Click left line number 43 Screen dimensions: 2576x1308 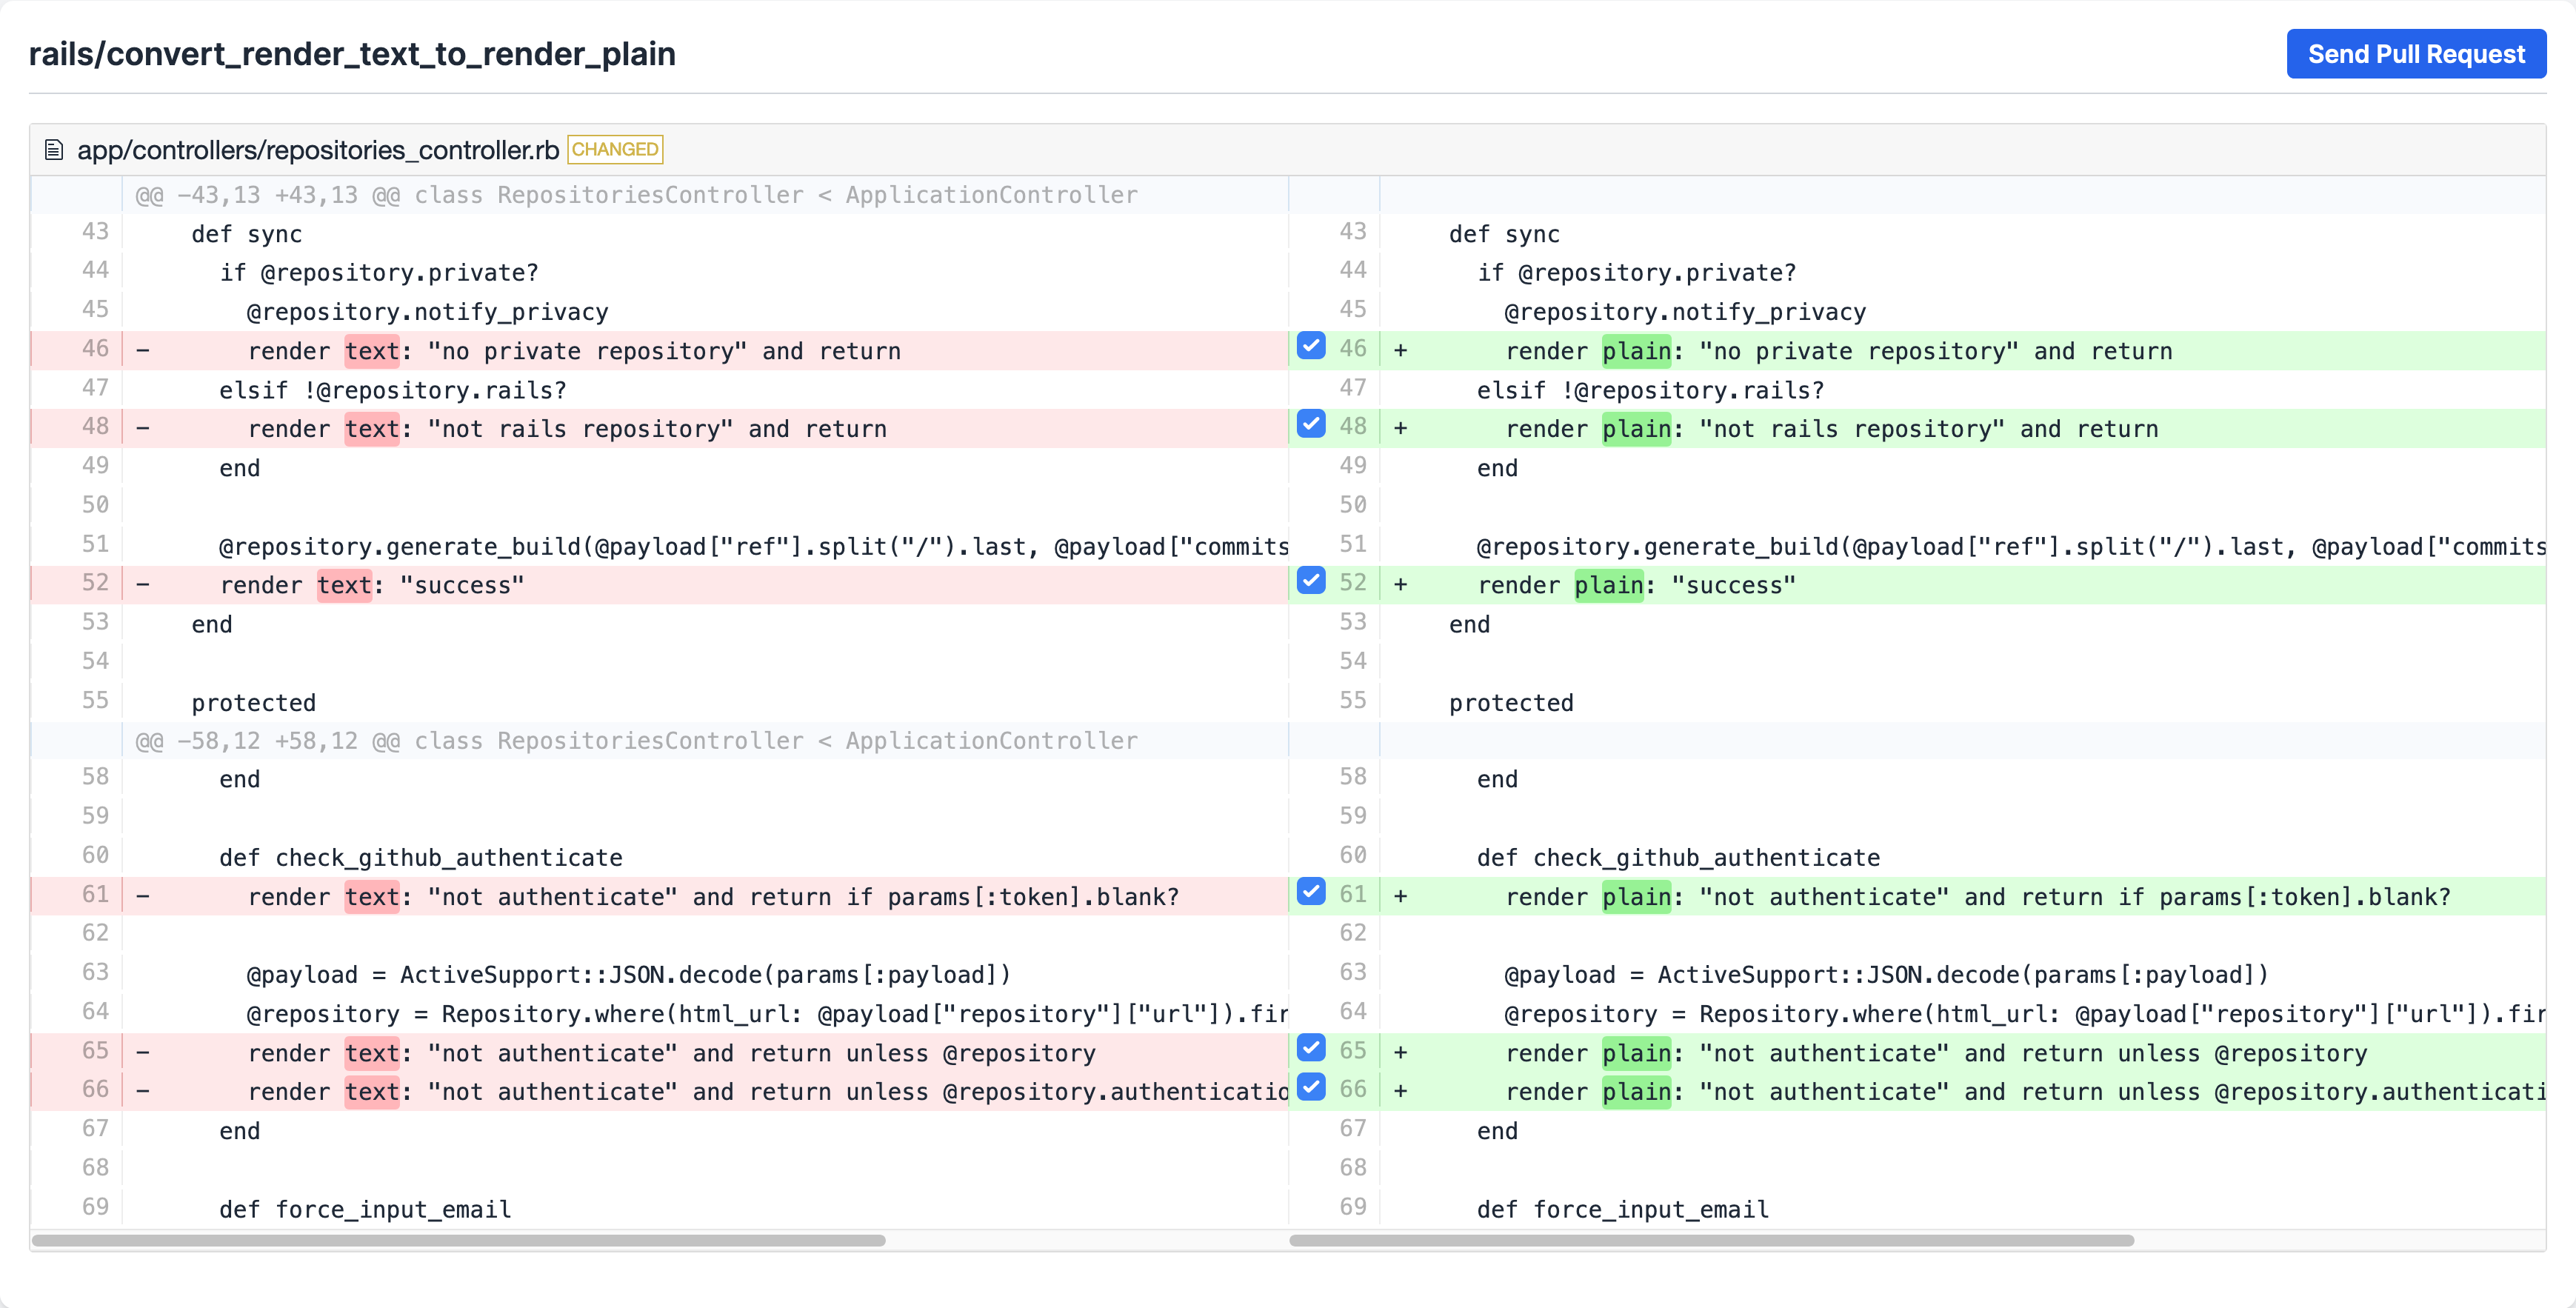coord(95,231)
